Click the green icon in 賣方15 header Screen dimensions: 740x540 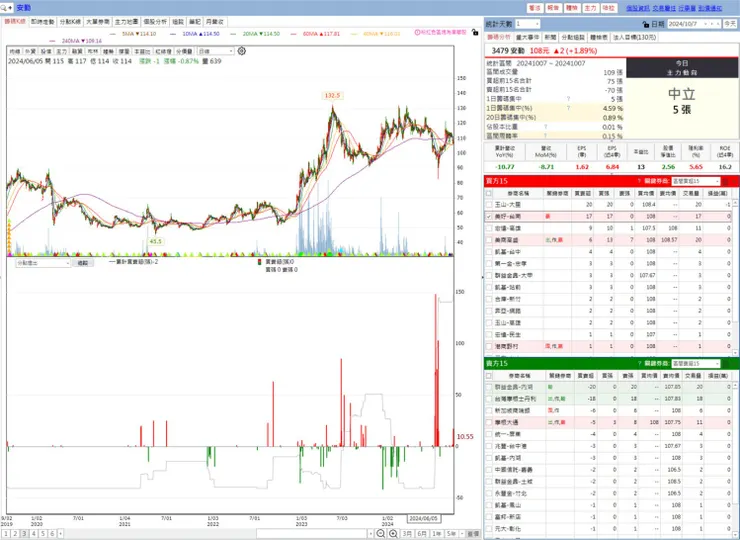pyautogui.click(x=725, y=363)
